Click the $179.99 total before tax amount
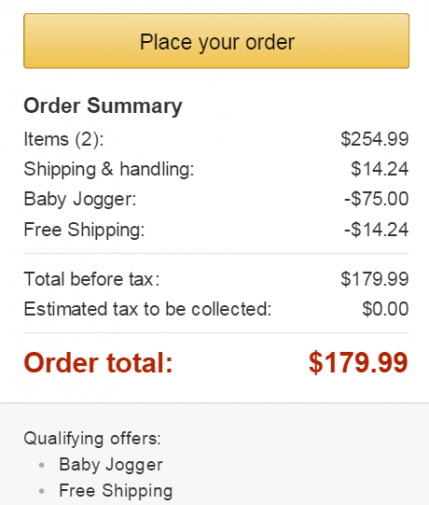Image resolution: width=429 pixels, height=505 pixels. coord(375,279)
